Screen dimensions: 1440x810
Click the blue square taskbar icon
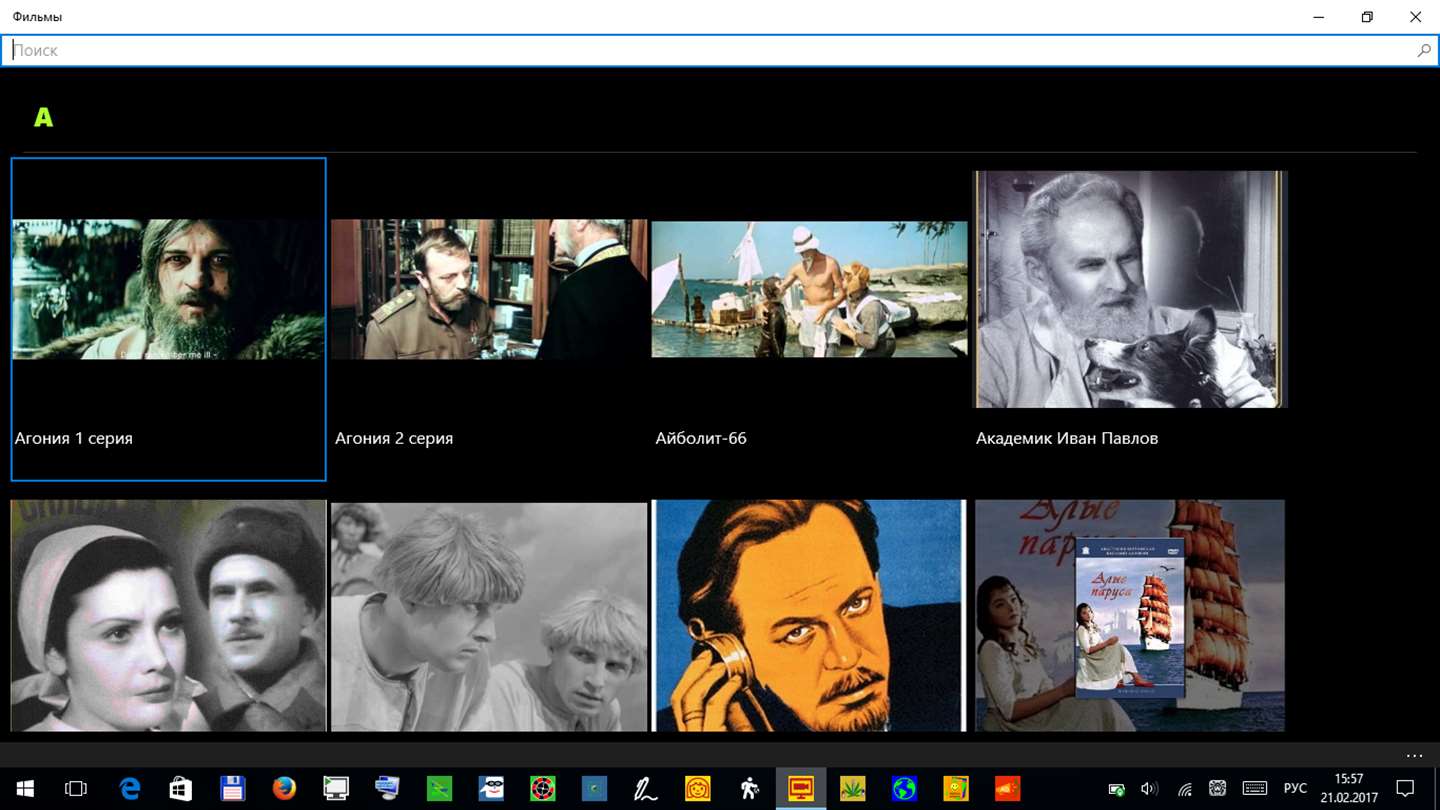click(594, 789)
